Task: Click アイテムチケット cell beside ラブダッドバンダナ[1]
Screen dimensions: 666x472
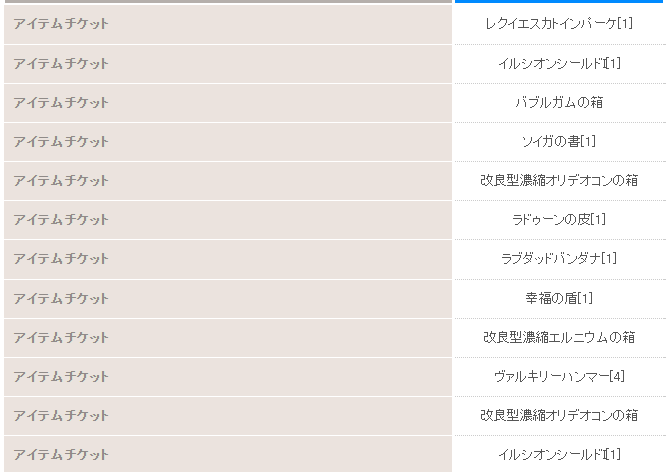Action: [x=228, y=259]
